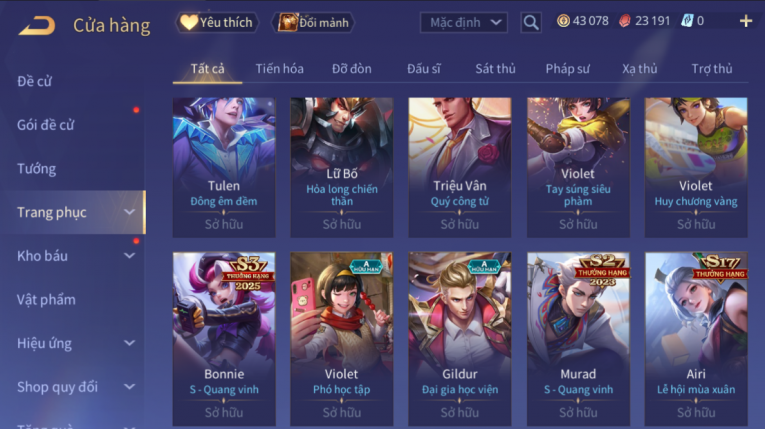
Task: Expand the Shop quy đổi section
Action: click(x=76, y=387)
